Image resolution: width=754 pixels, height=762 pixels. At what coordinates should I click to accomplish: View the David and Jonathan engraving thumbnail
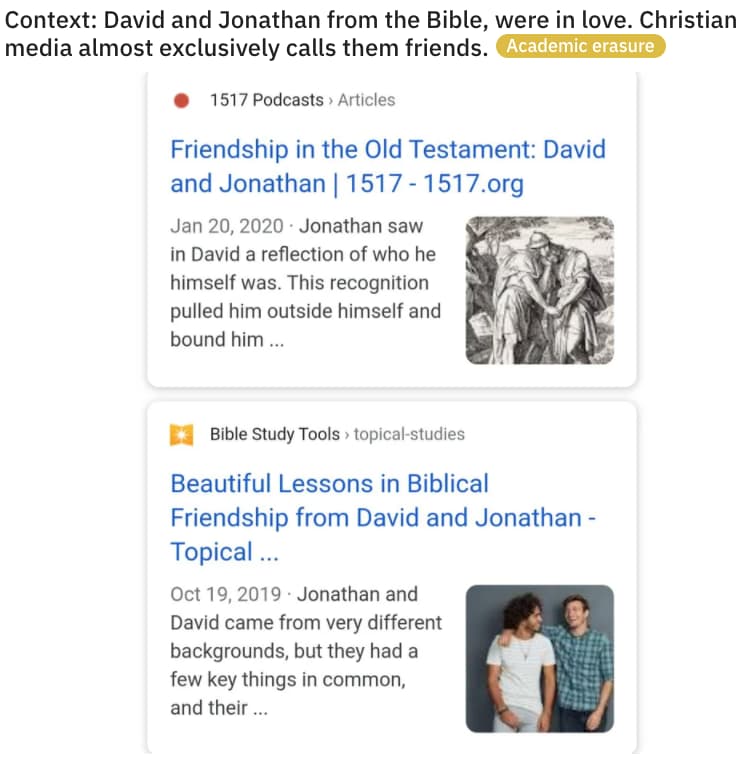pos(540,290)
